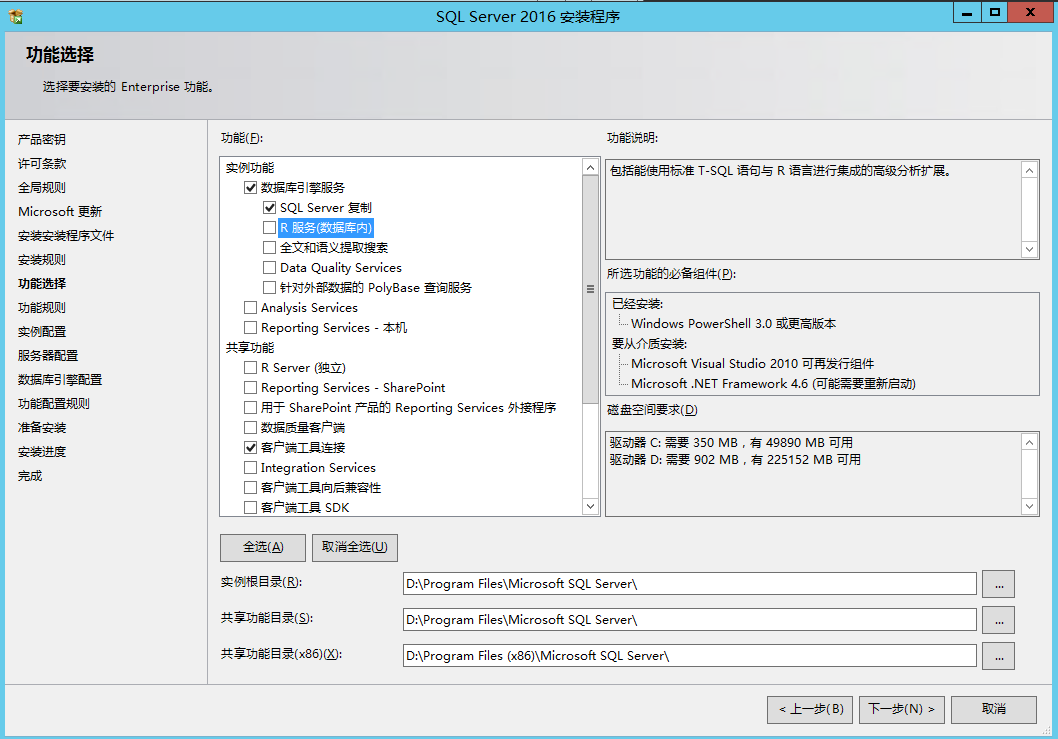Check Data Quality Services checkbox
1058x739 pixels.
click(269, 267)
